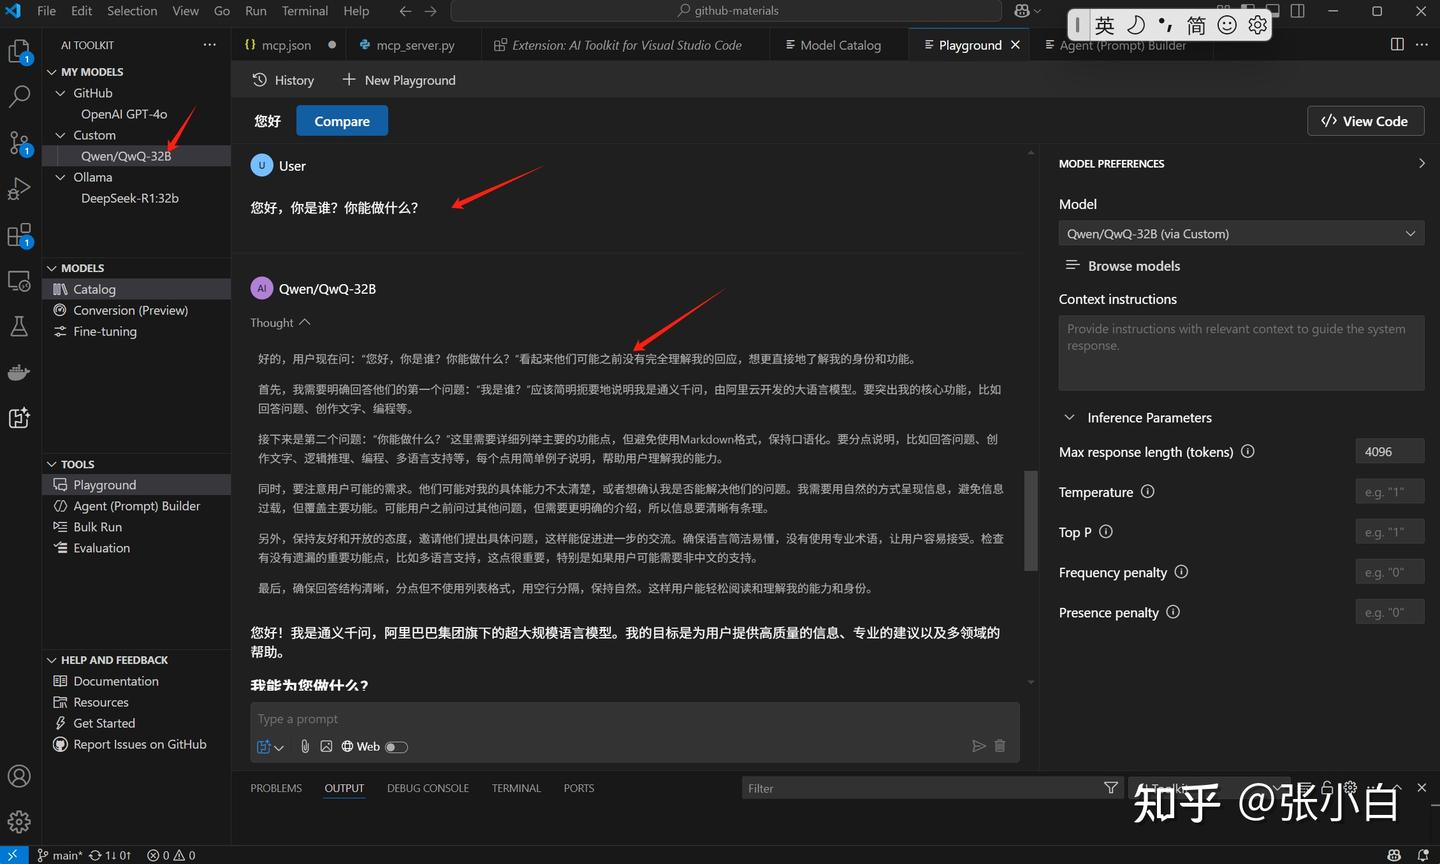The width and height of the screenshot is (1440, 864).
Task: Open Documentation in Help and Feedback
Action: click(116, 681)
